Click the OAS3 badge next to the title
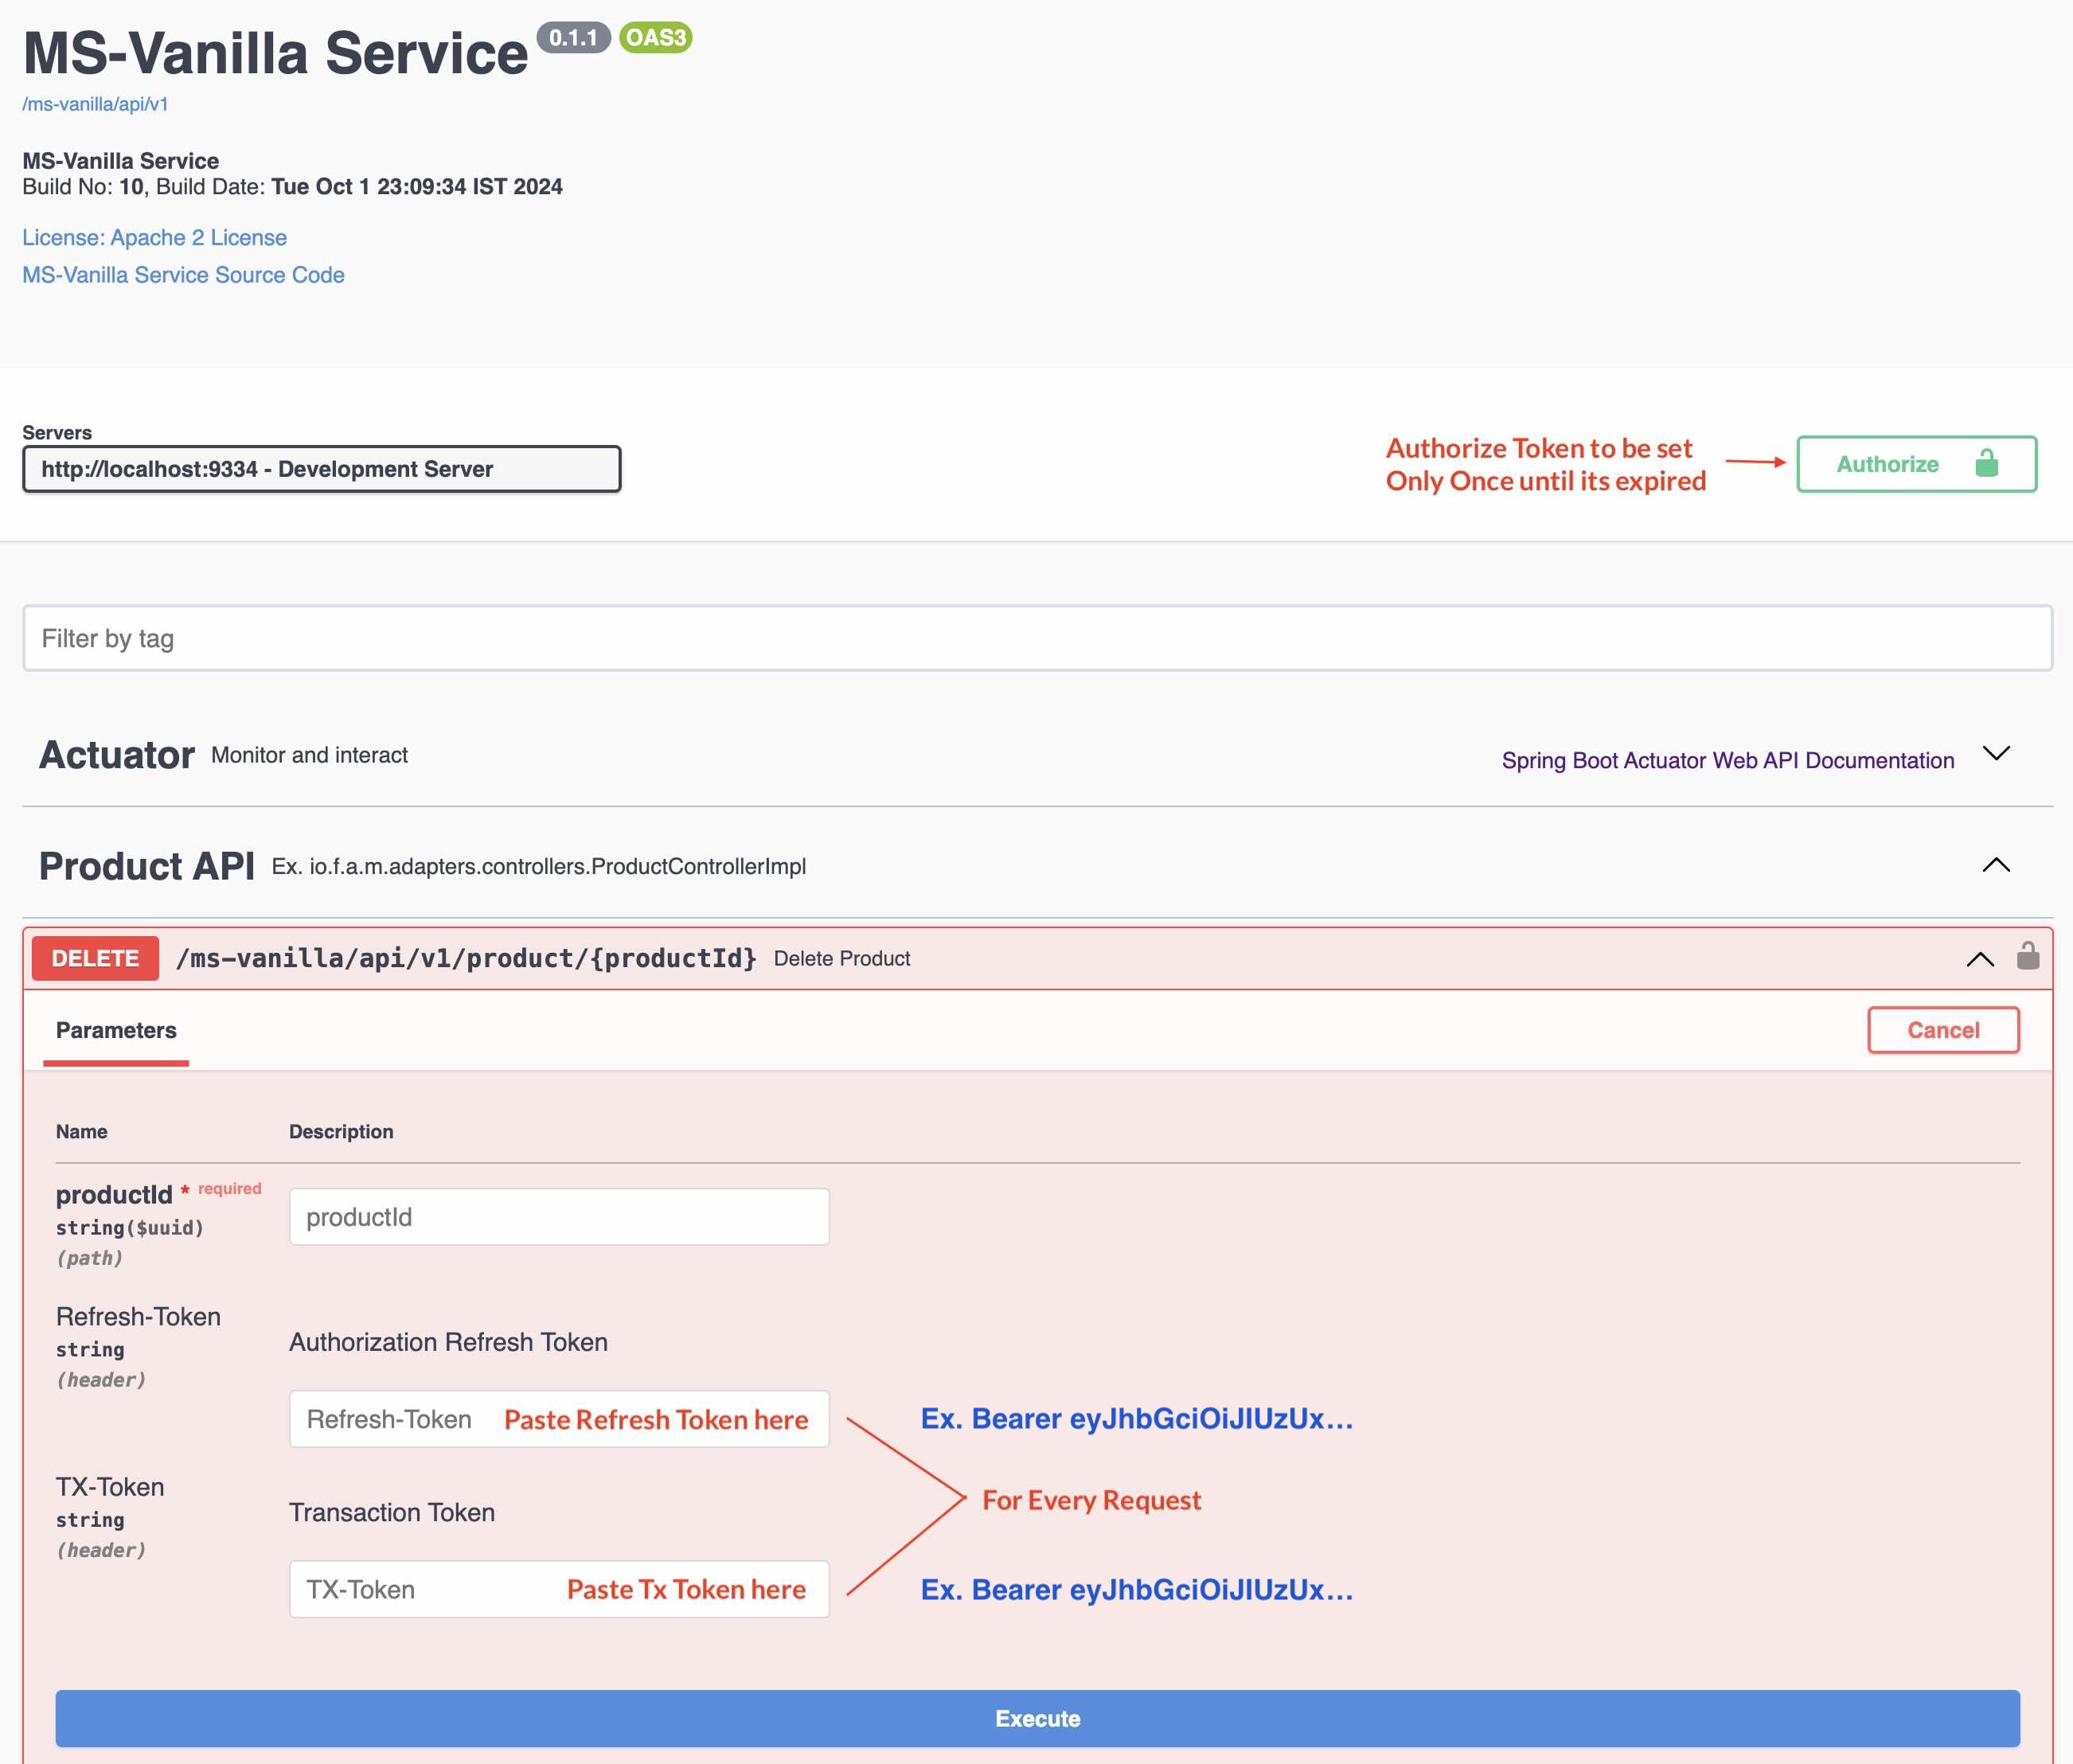This screenshot has width=2073, height=1764. point(654,39)
